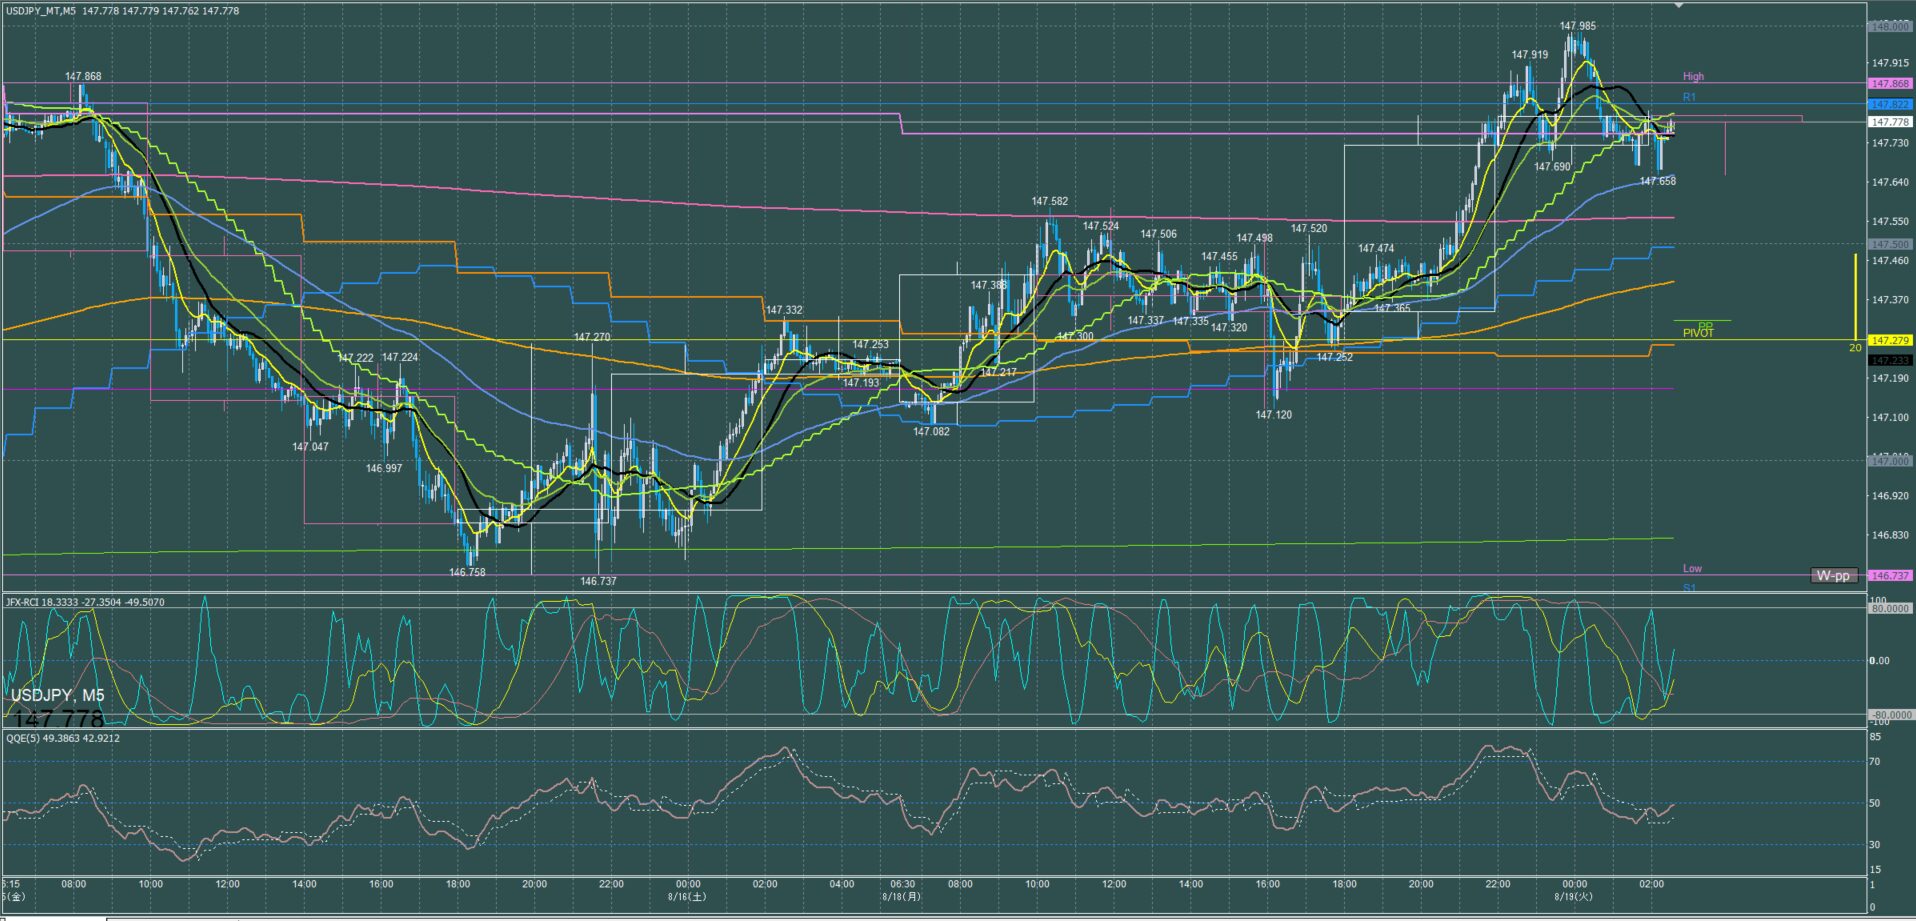Image resolution: width=1916 pixels, height=921 pixels.
Task: Click the chart shift triangle marker at top
Action: [1679, 5]
